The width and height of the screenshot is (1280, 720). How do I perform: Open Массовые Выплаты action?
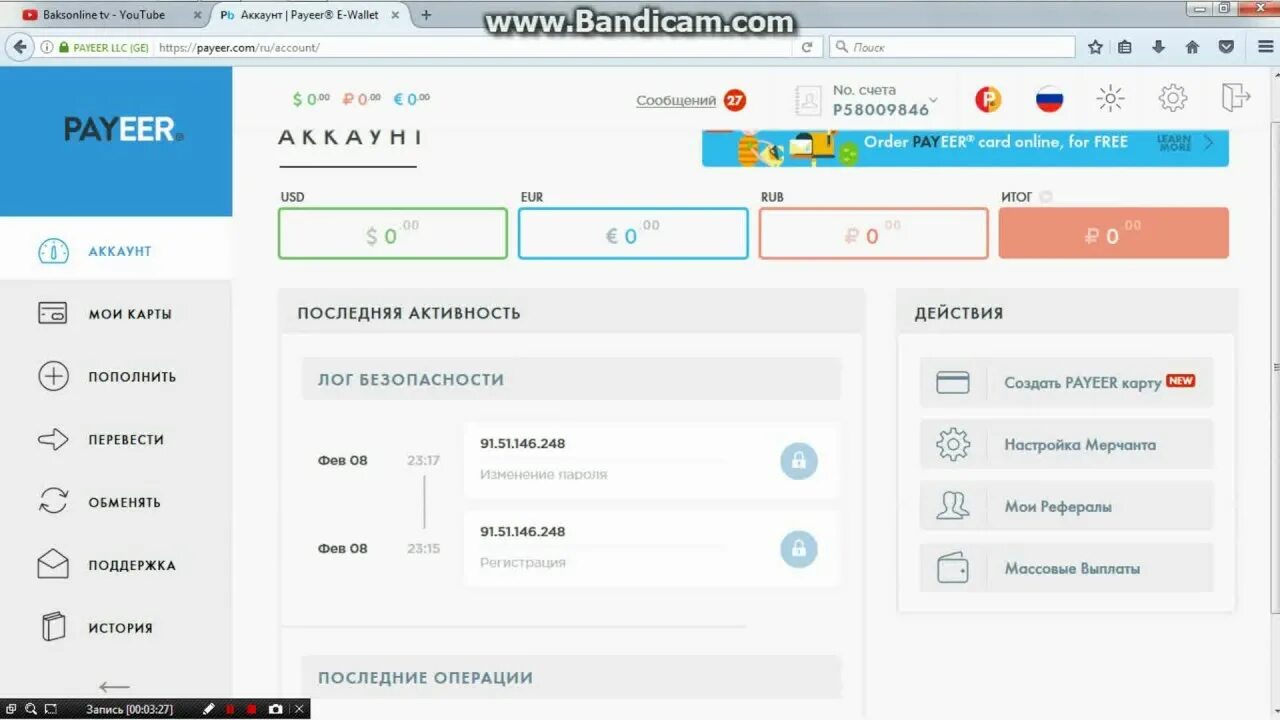point(1066,568)
